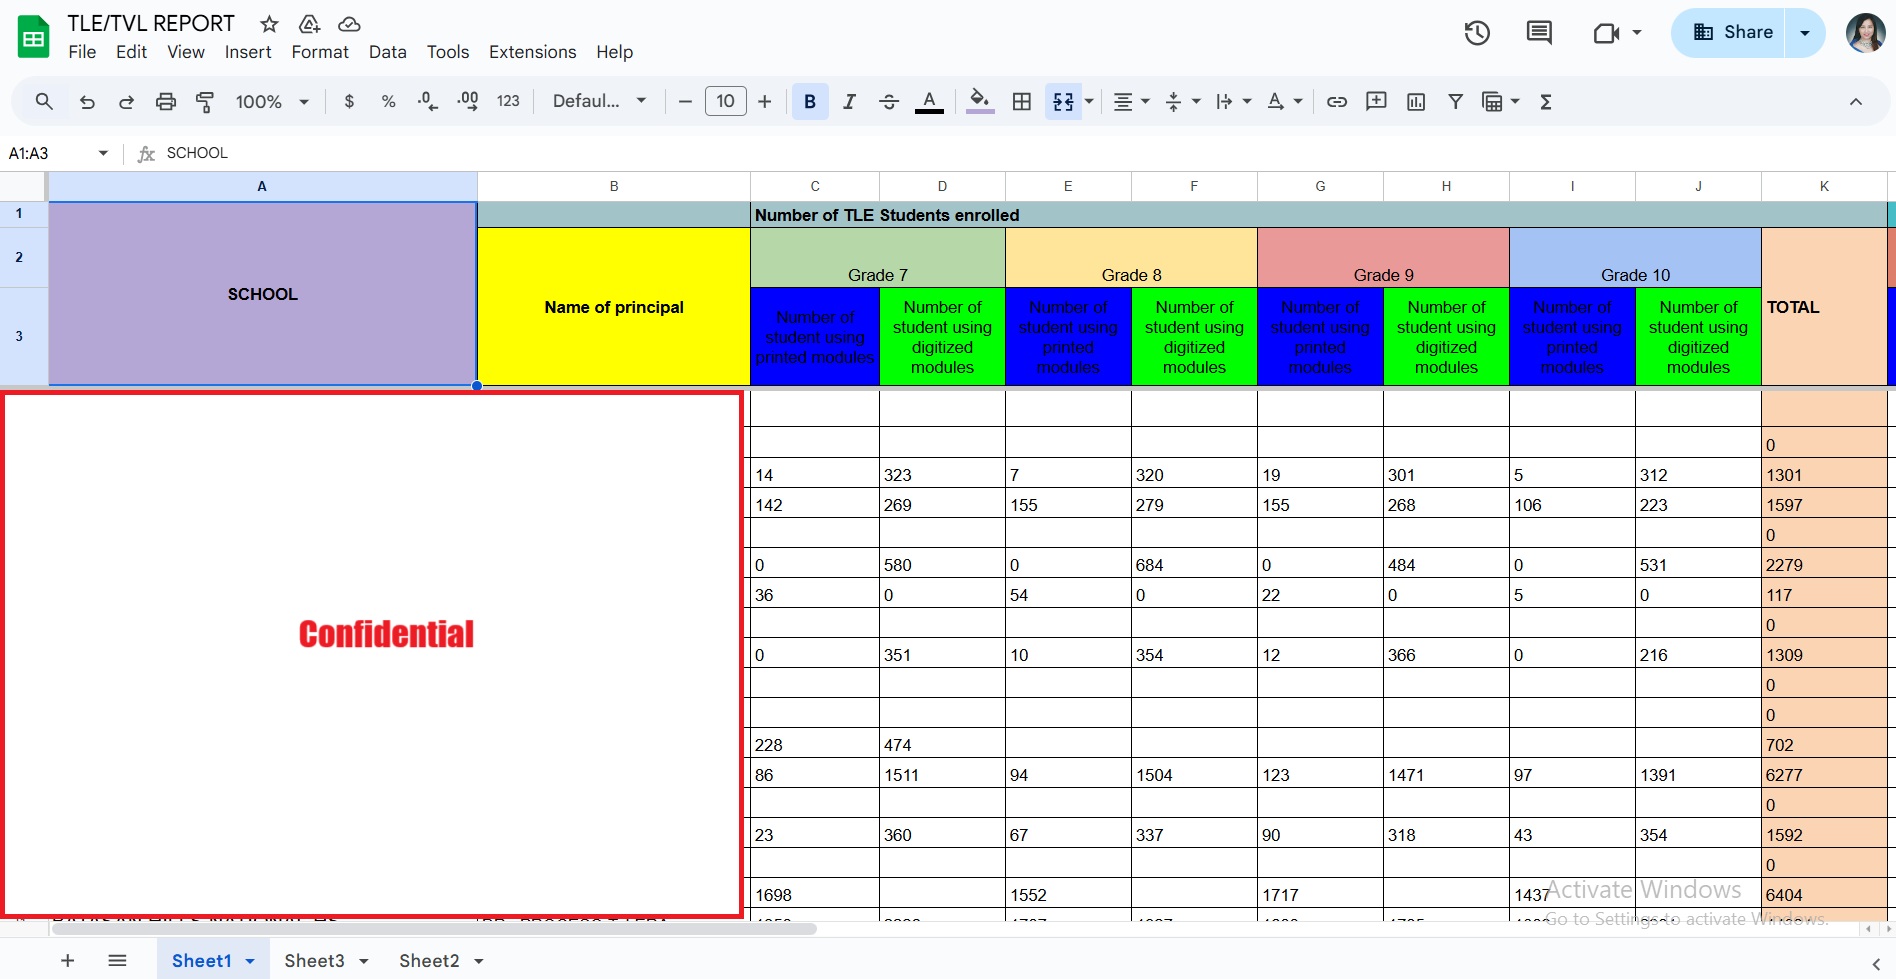
Task: Create a filter
Action: tap(1456, 101)
